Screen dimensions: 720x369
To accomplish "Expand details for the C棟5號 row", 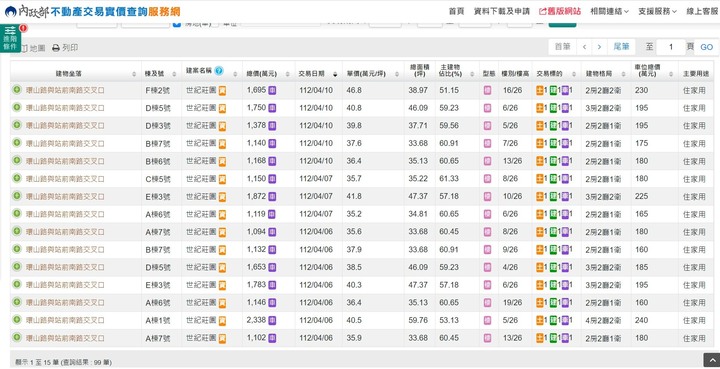I will (x=17, y=178).
